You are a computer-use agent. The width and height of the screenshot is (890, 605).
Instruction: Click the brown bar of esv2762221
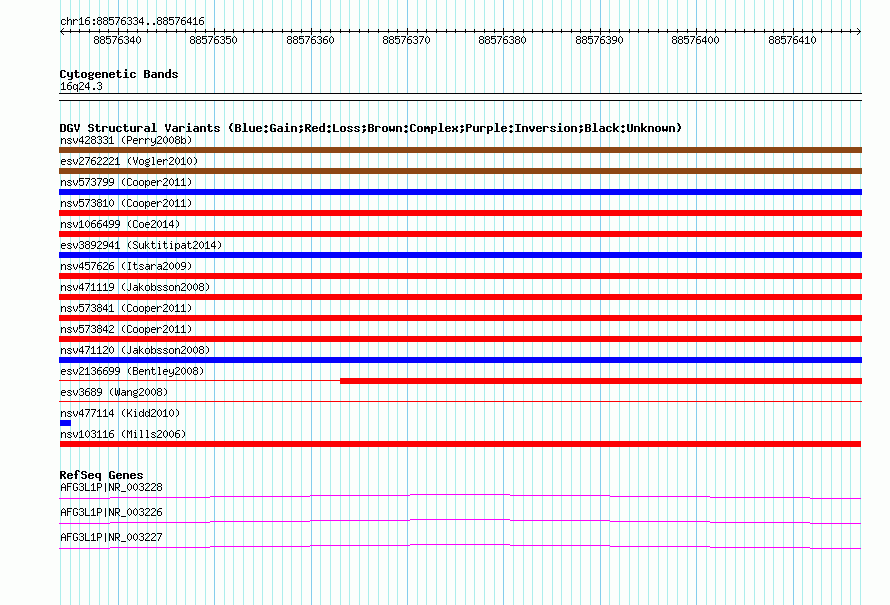460,171
